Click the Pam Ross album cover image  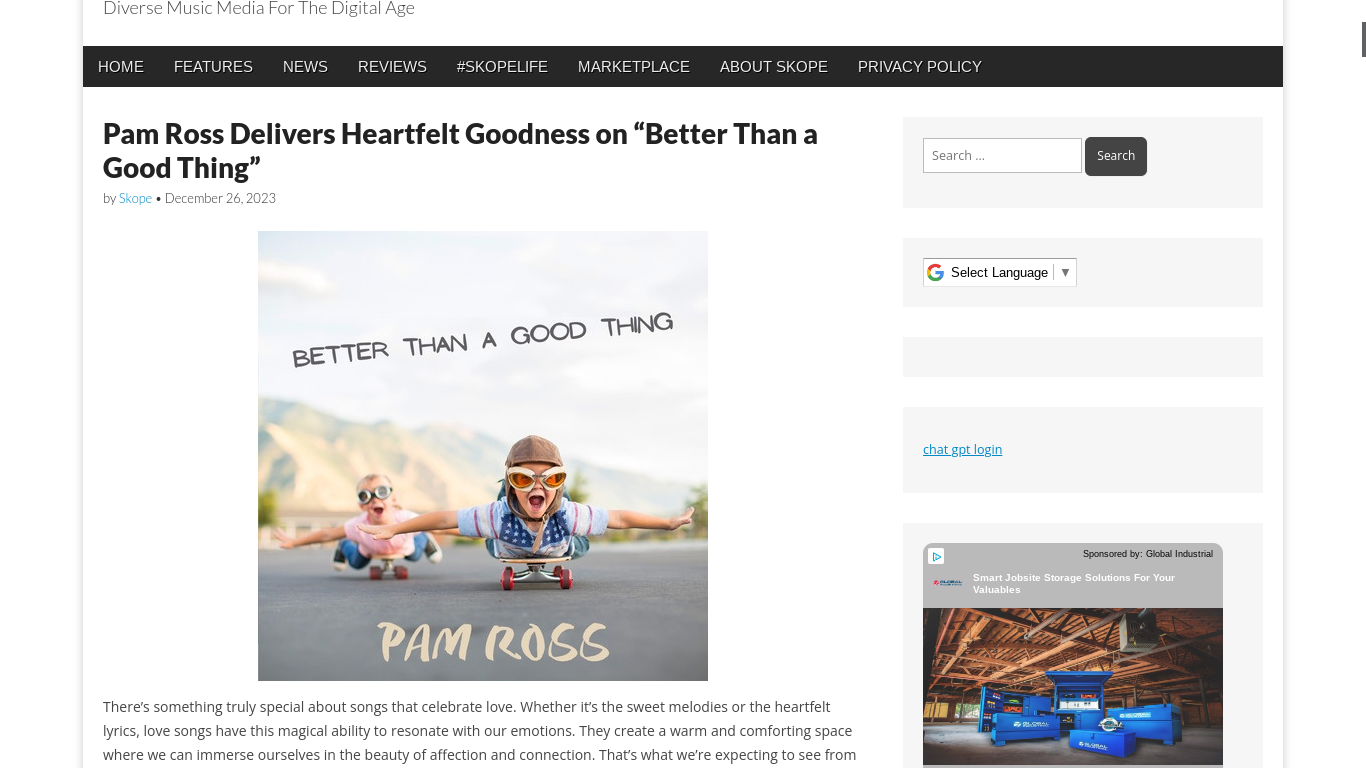click(483, 456)
